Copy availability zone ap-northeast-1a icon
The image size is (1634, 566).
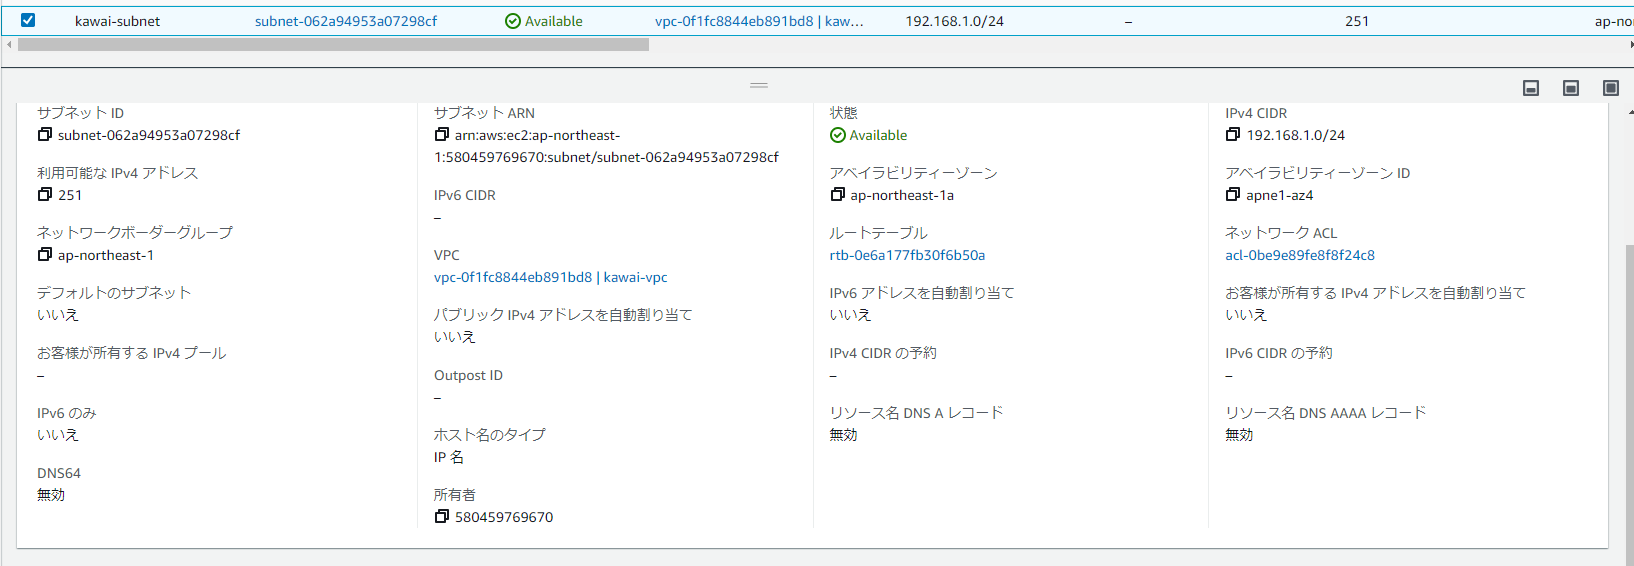[837, 194]
